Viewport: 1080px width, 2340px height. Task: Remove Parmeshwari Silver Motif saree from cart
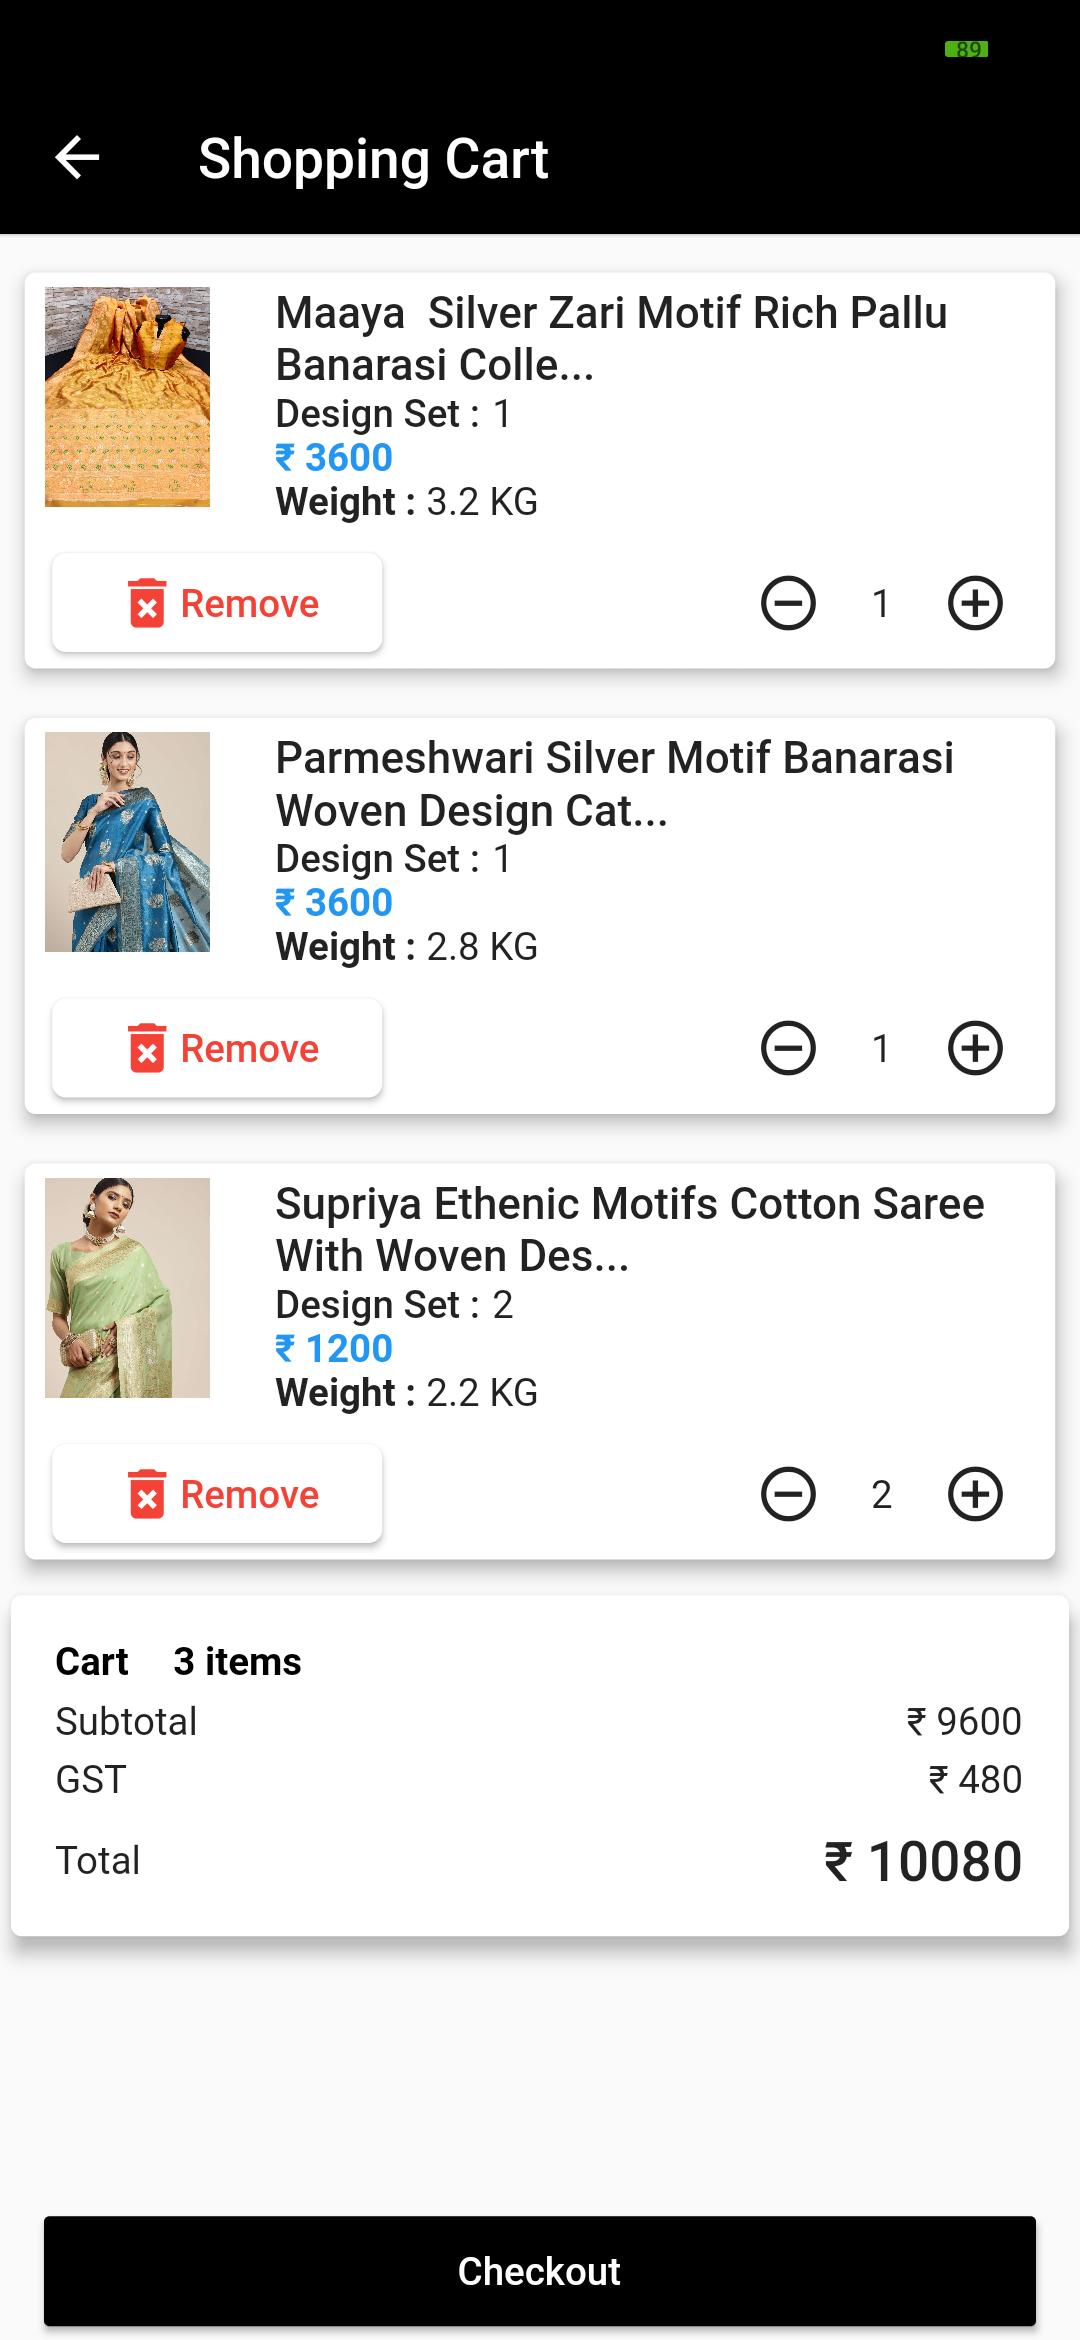(x=217, y=1048)
